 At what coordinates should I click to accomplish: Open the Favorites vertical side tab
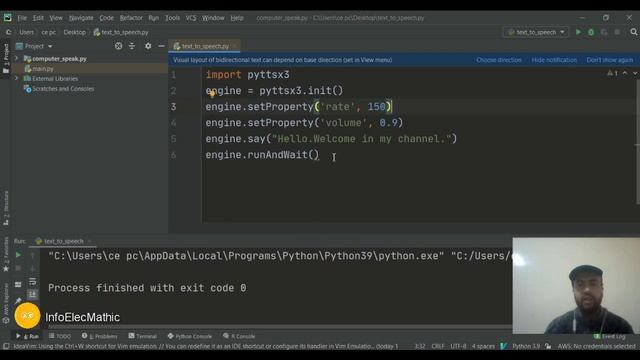[6, 254]
